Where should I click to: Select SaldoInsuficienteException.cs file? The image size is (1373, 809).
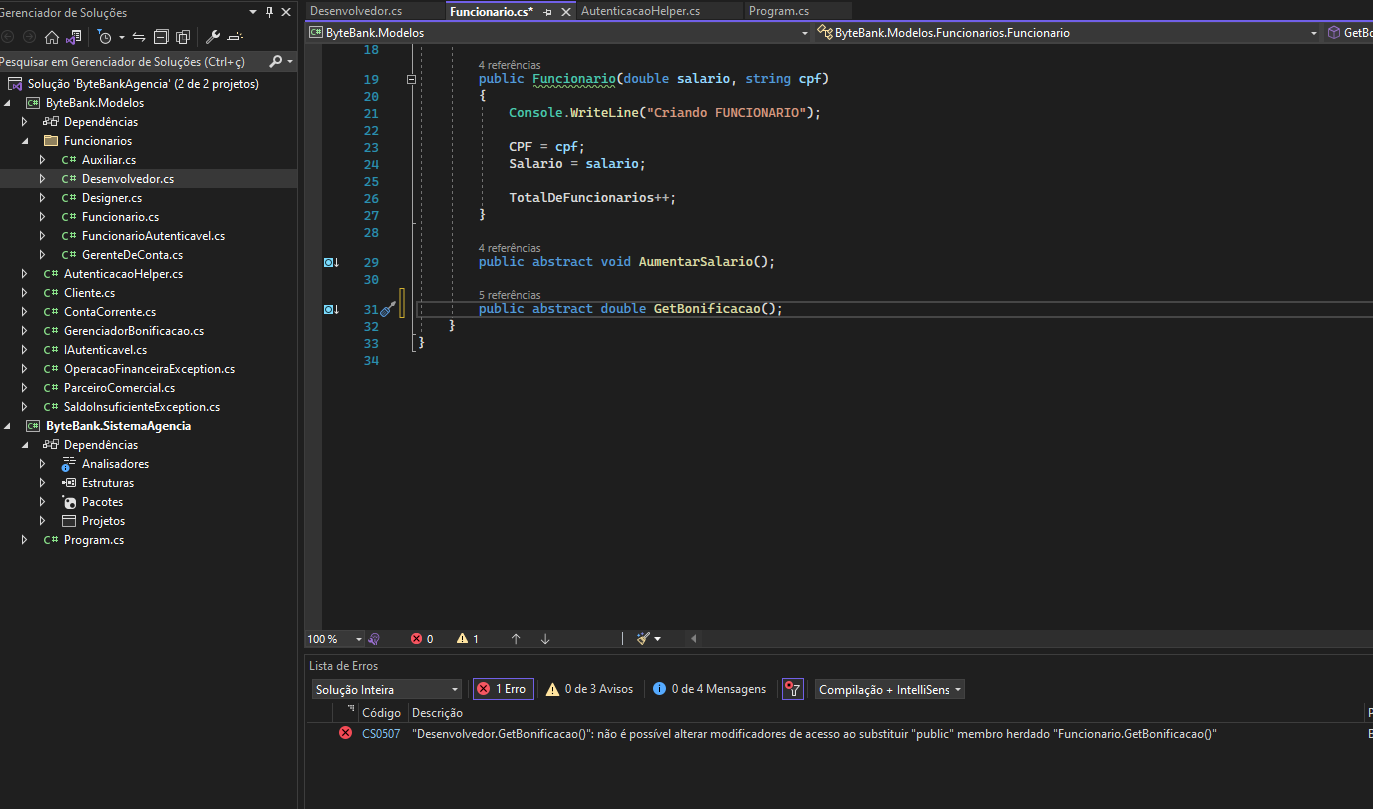(142, 407)
